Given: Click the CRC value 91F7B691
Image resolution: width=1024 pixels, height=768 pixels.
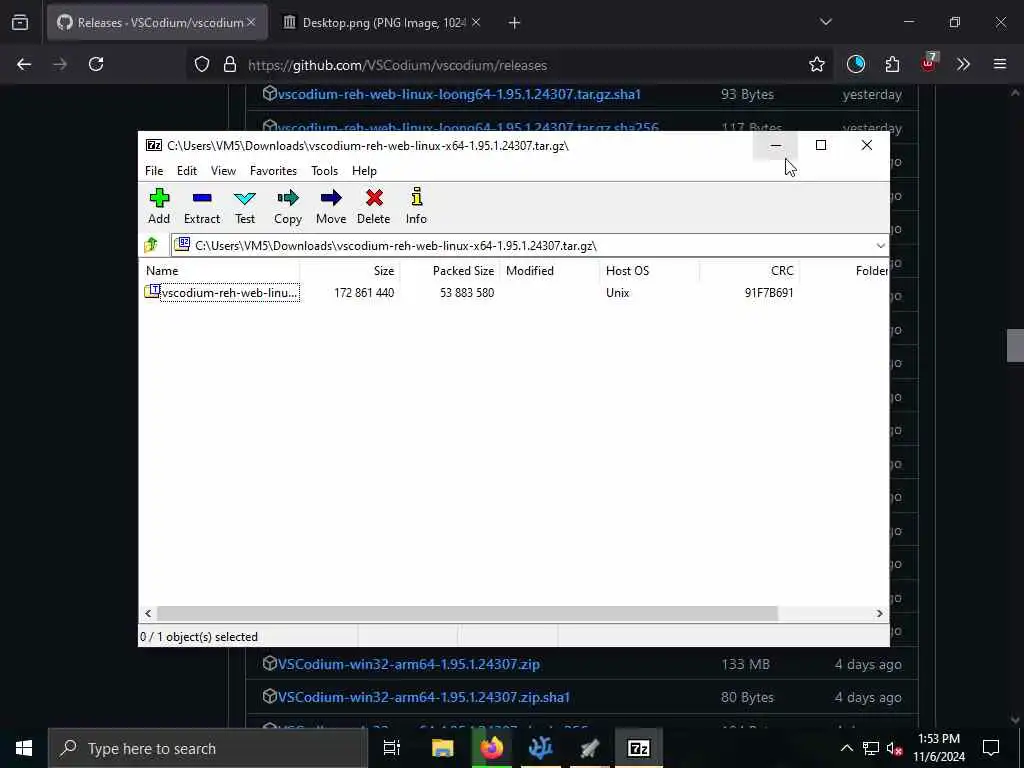Looking at the screenshot, I should (x=769, y=293).
